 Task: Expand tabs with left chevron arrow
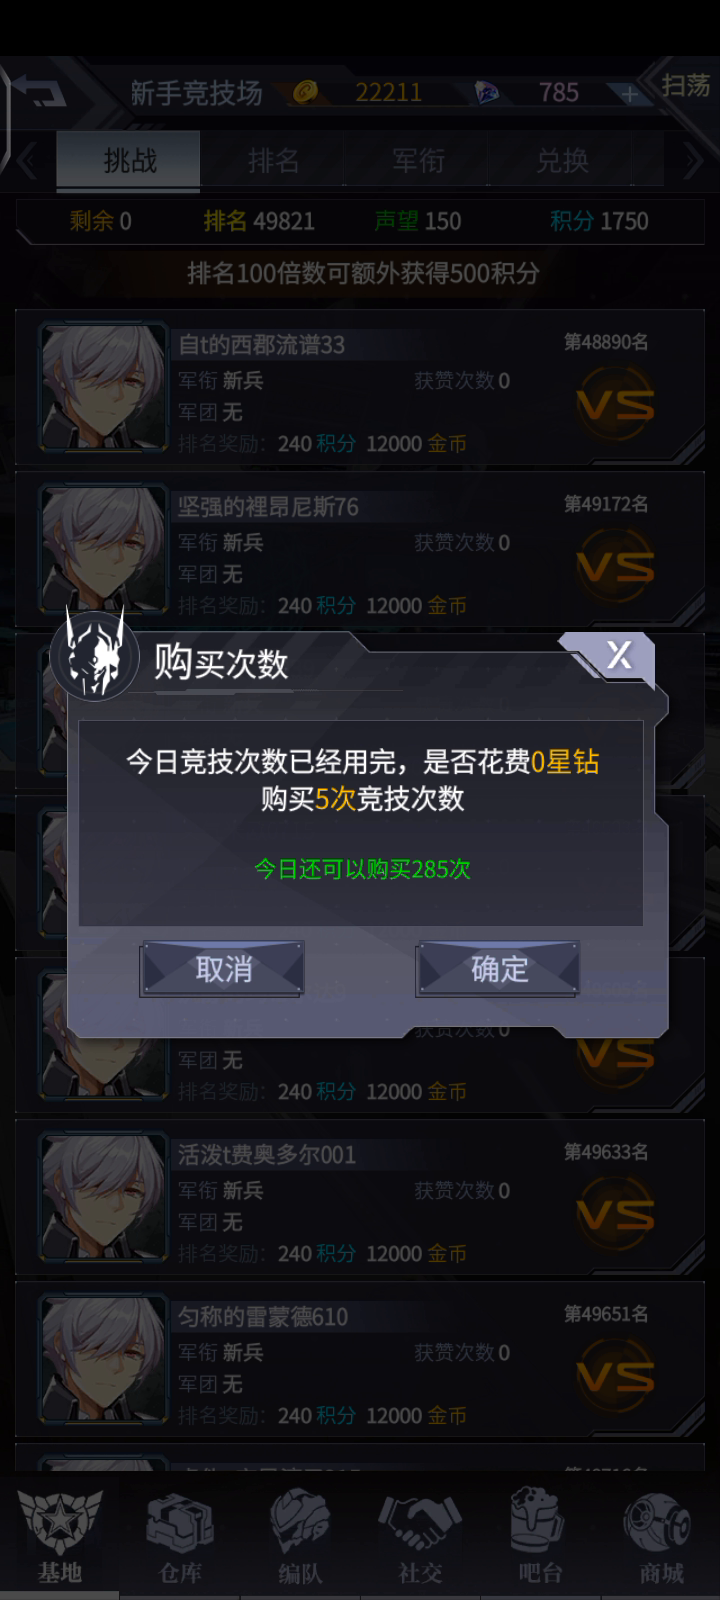click(27, 160)
